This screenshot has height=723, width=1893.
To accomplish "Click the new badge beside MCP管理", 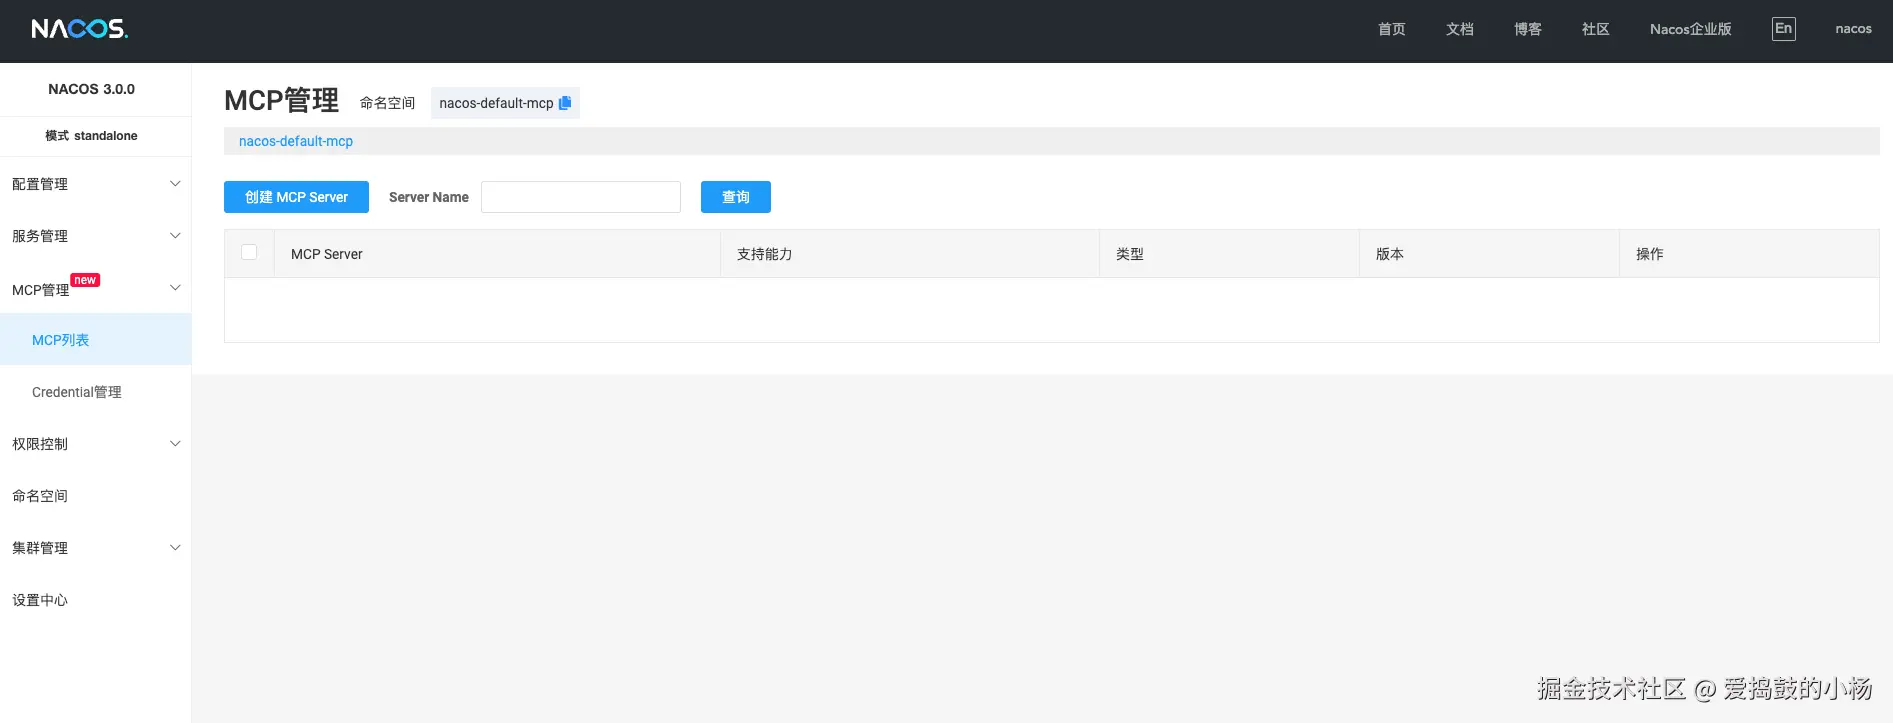I will coord(85,280).
